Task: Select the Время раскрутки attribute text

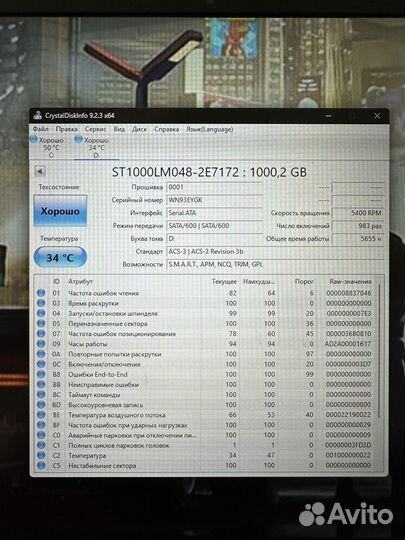Action: tap(93, 303)
